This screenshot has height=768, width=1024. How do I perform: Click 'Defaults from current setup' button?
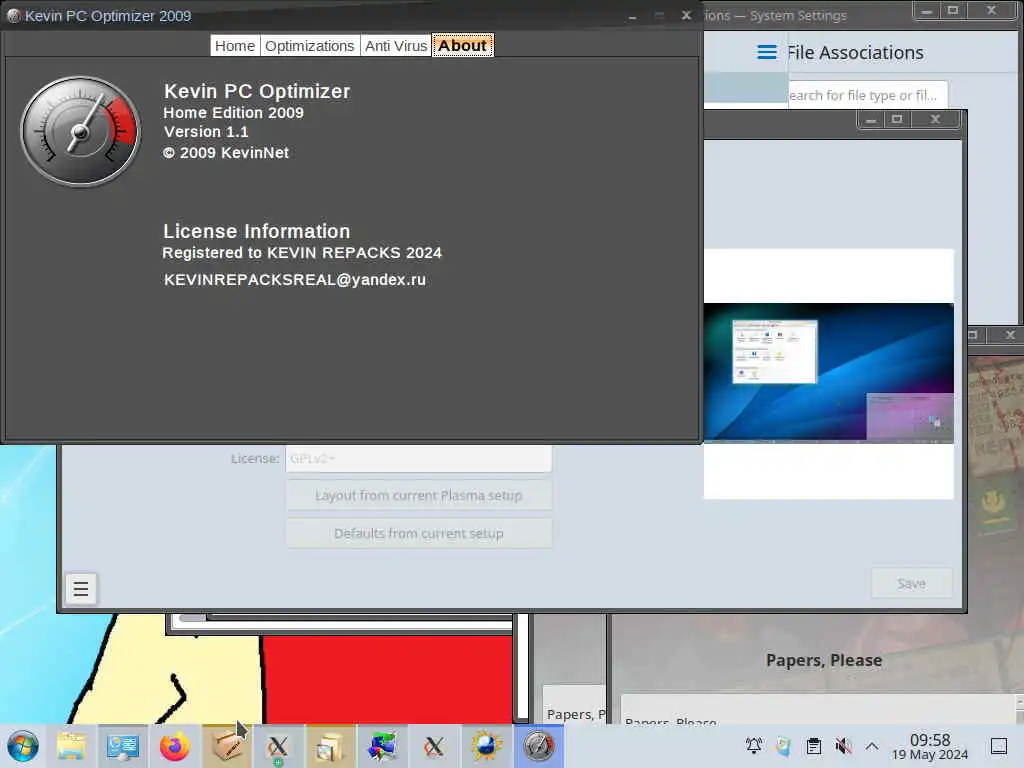click(419, 534)
